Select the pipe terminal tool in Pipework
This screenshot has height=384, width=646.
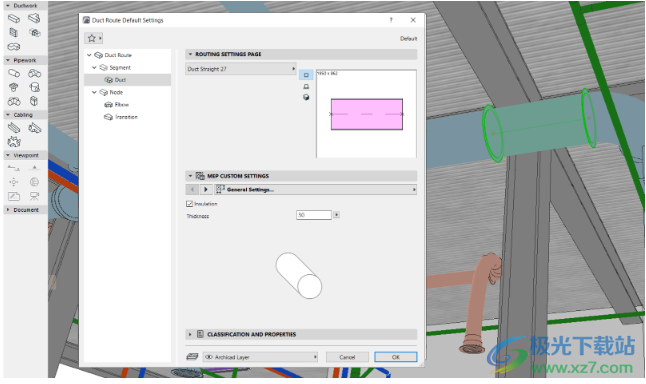tap(14, 87)
